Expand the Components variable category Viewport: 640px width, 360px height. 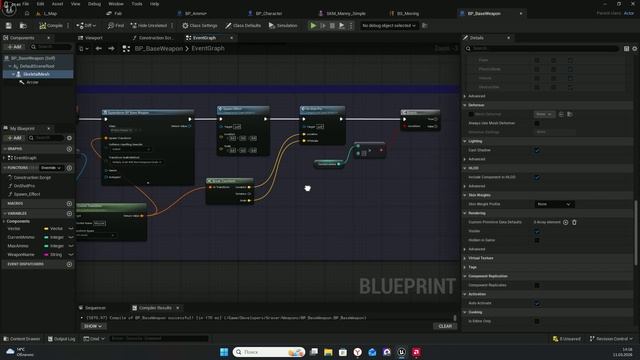pos(4,221)
